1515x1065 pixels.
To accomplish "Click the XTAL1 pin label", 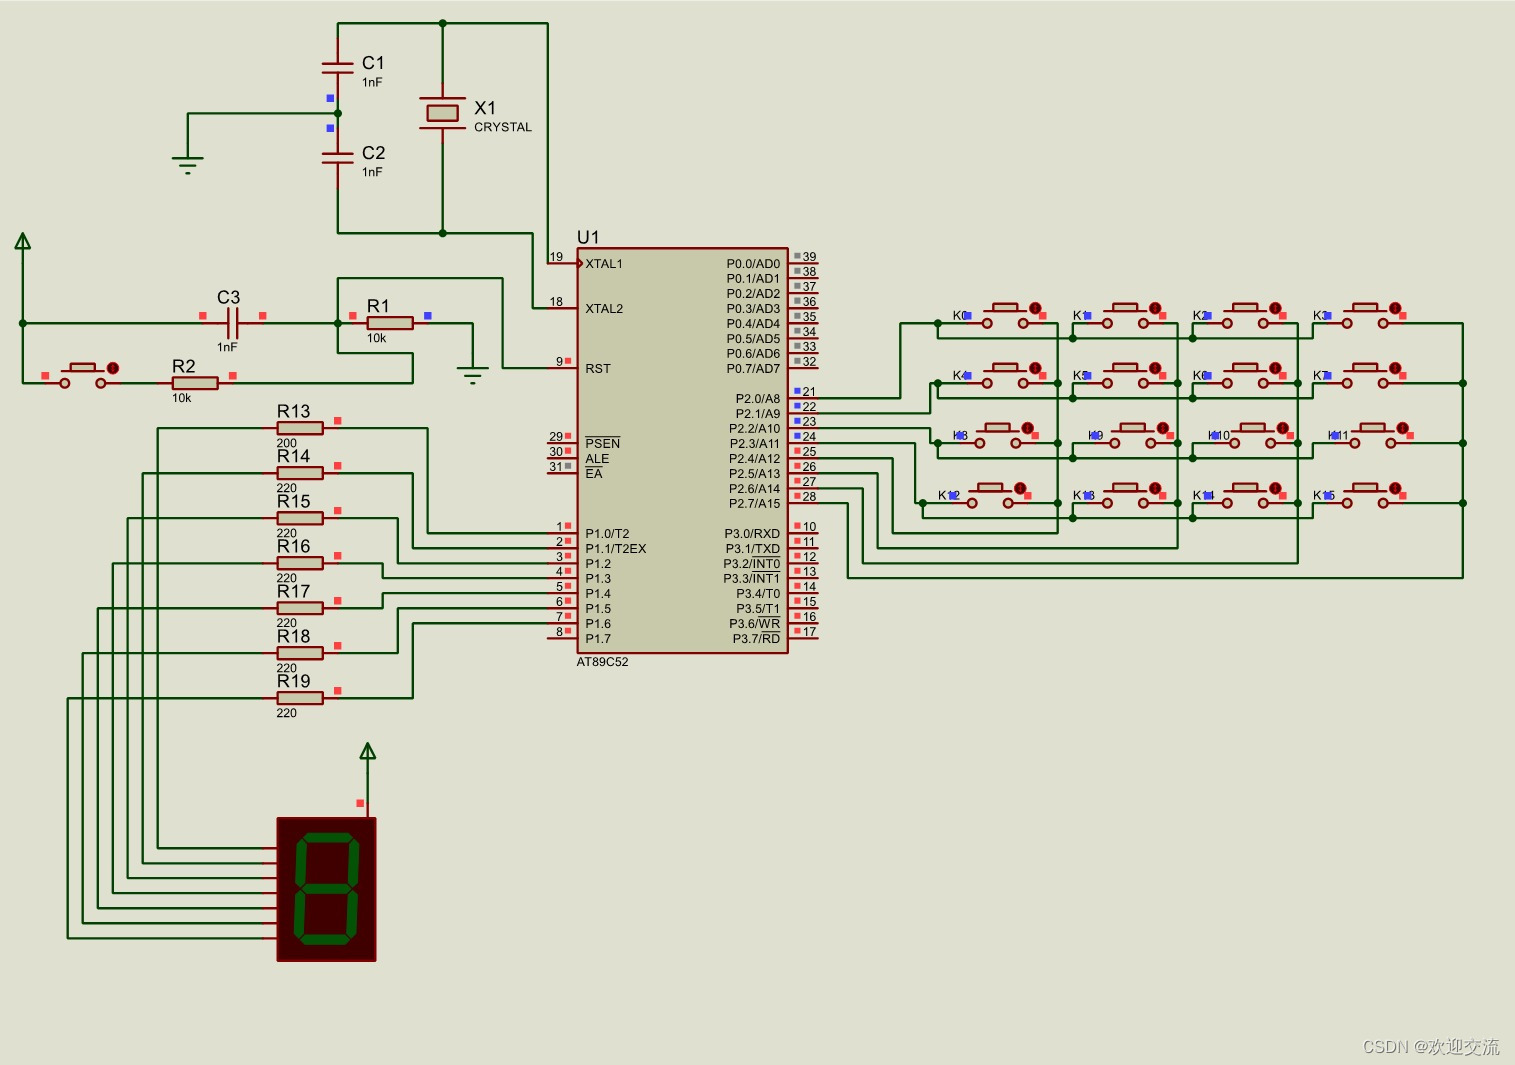I will coord(604,264).
